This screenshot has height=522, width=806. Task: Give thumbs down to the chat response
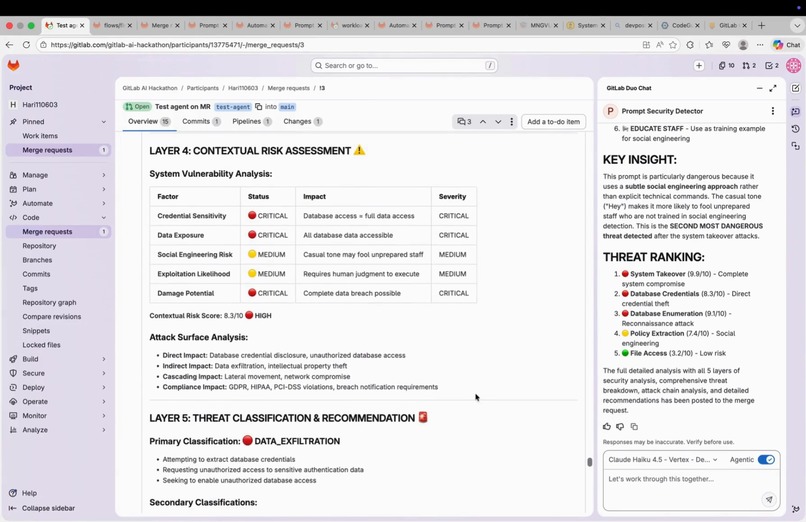click(620, 426)
